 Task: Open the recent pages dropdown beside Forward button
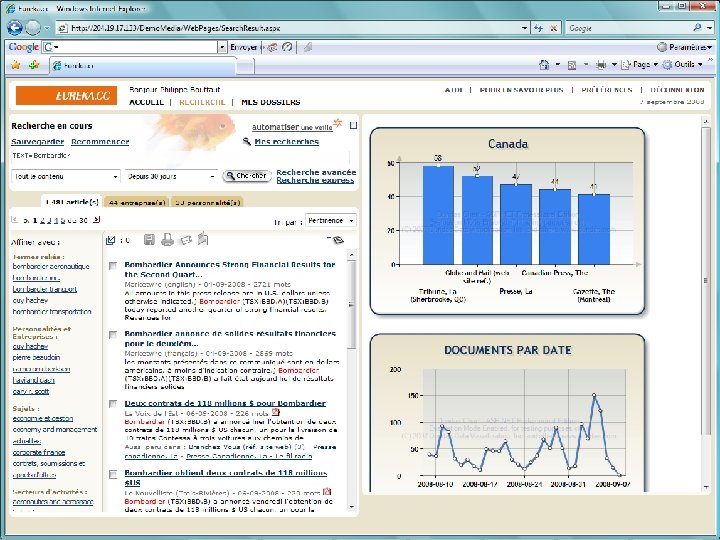47,28
